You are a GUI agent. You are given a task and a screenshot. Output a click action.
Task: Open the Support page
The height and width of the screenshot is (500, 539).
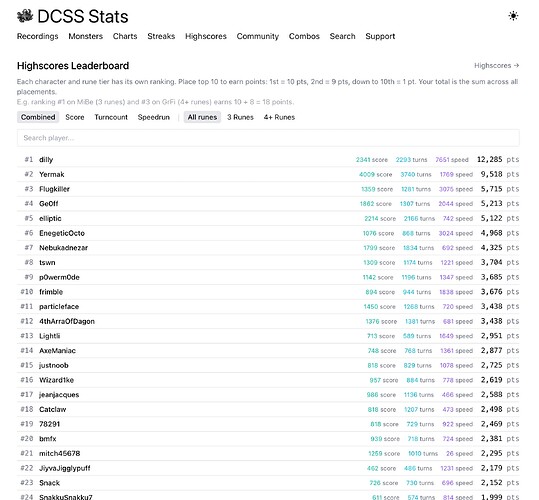pos(380,36)
